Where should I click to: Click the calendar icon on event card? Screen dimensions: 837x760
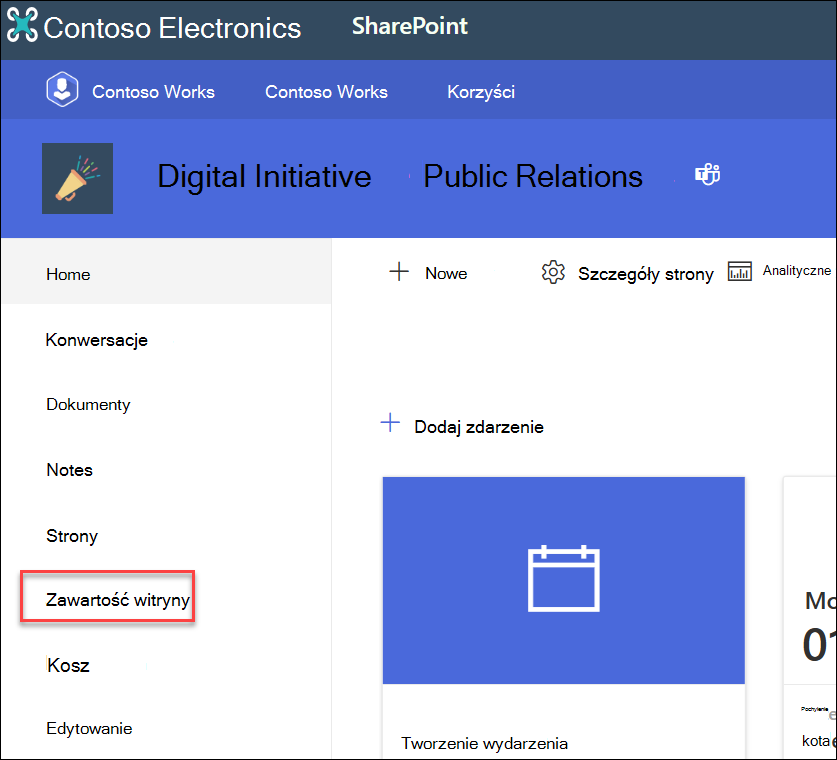click(x=564, y=579)
